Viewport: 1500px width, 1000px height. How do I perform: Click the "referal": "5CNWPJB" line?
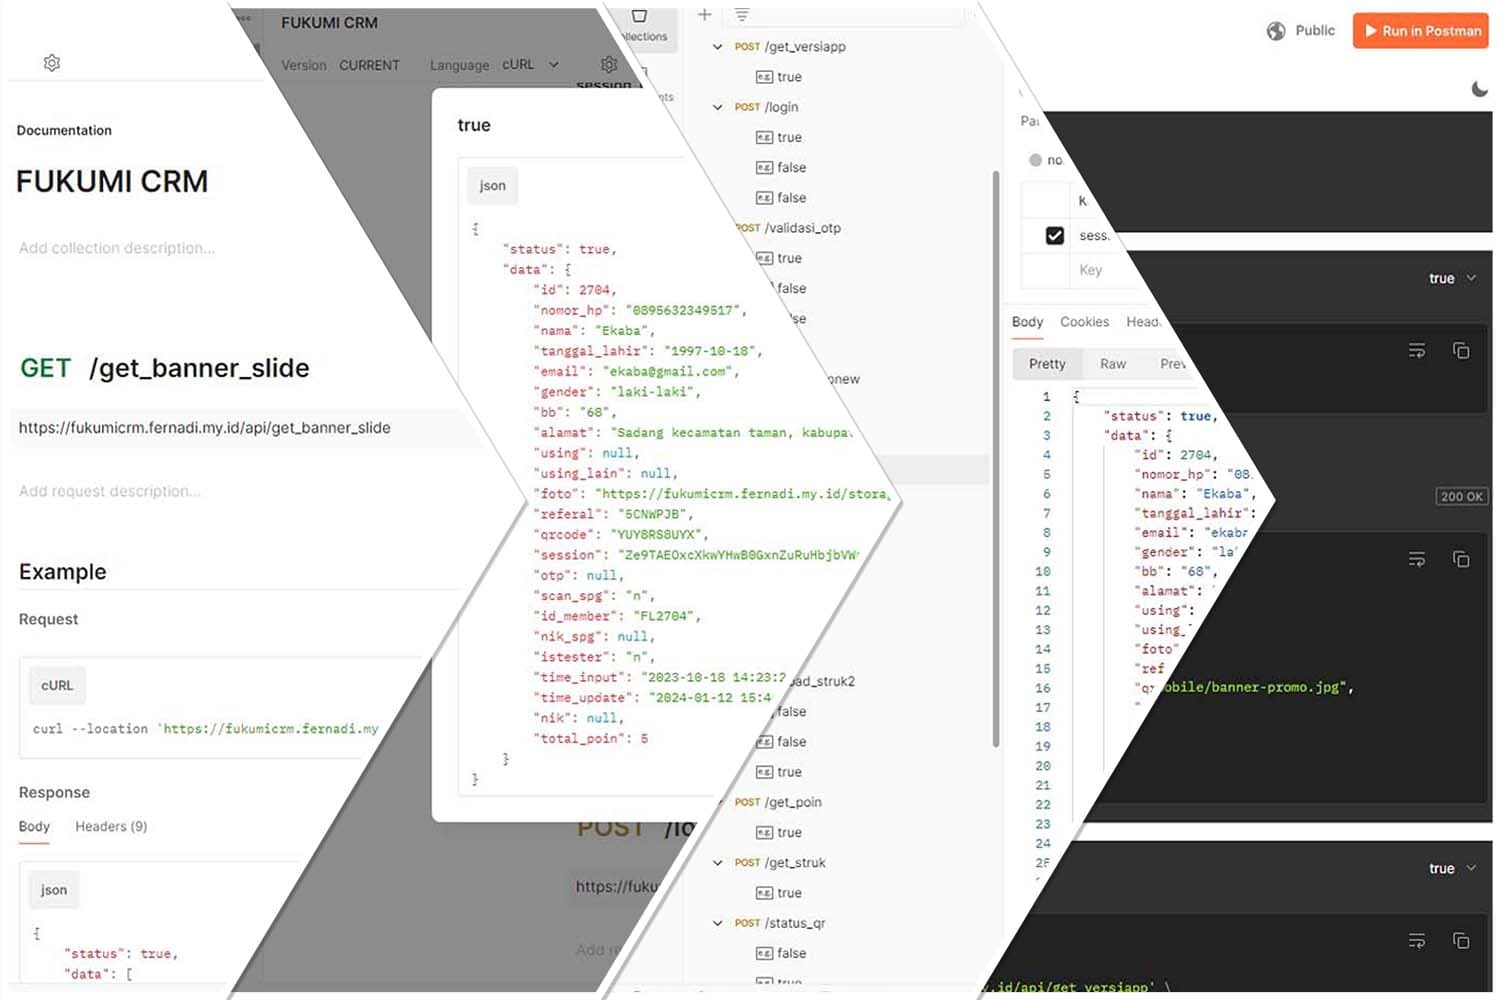[x=613, y=514]
